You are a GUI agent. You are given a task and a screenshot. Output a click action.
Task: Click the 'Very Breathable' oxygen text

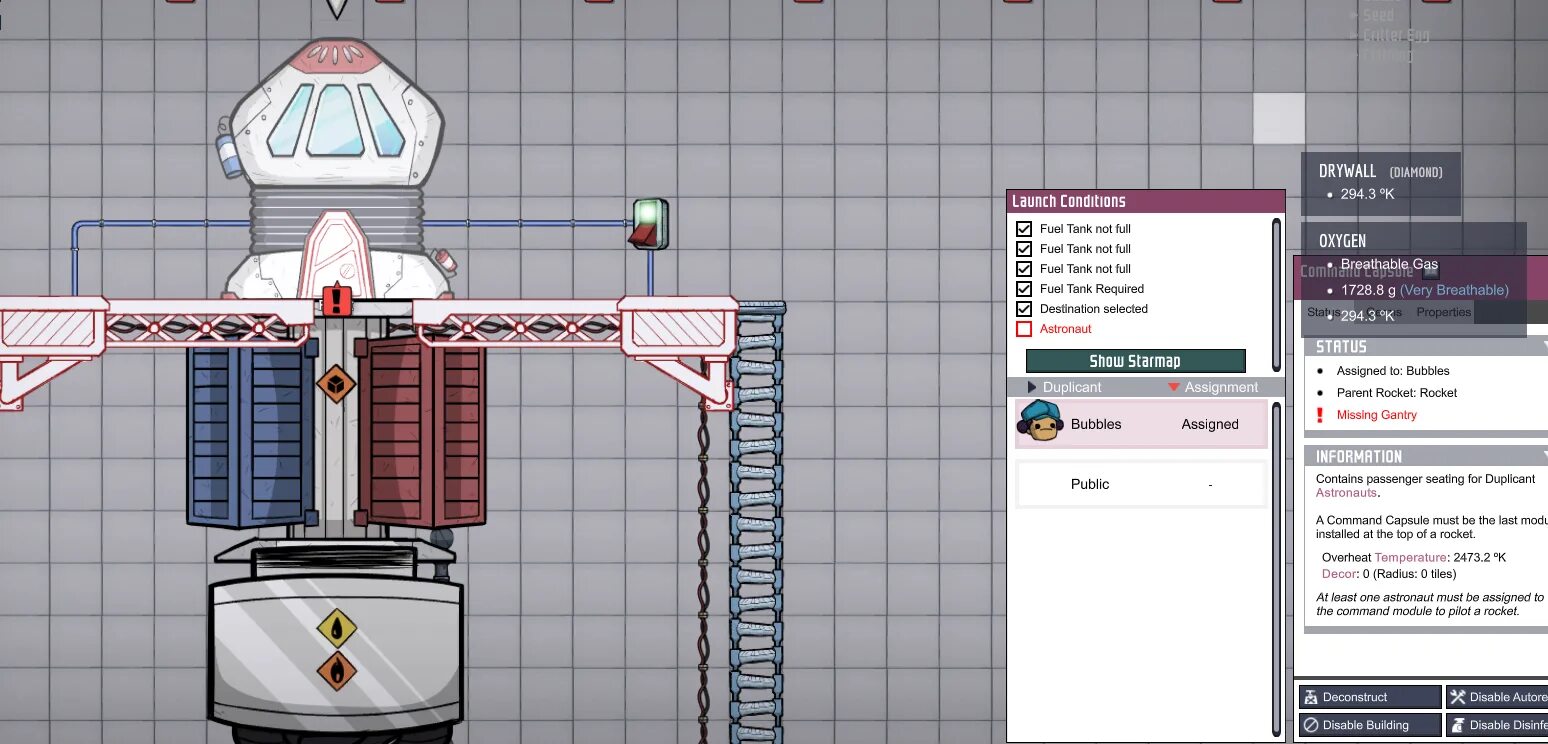tap(1454, 290)
